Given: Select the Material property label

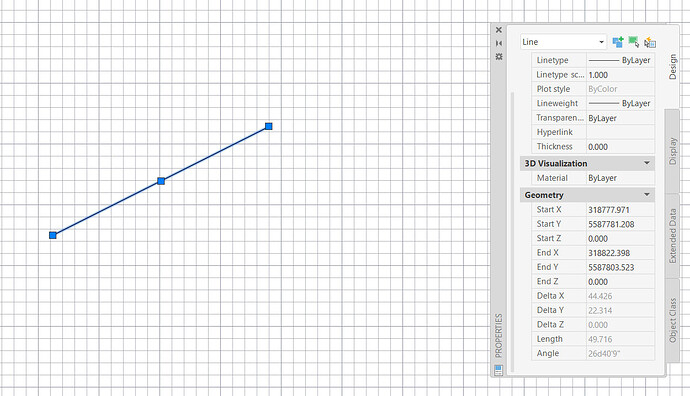Looking at the screenshot, I should 552,178.
